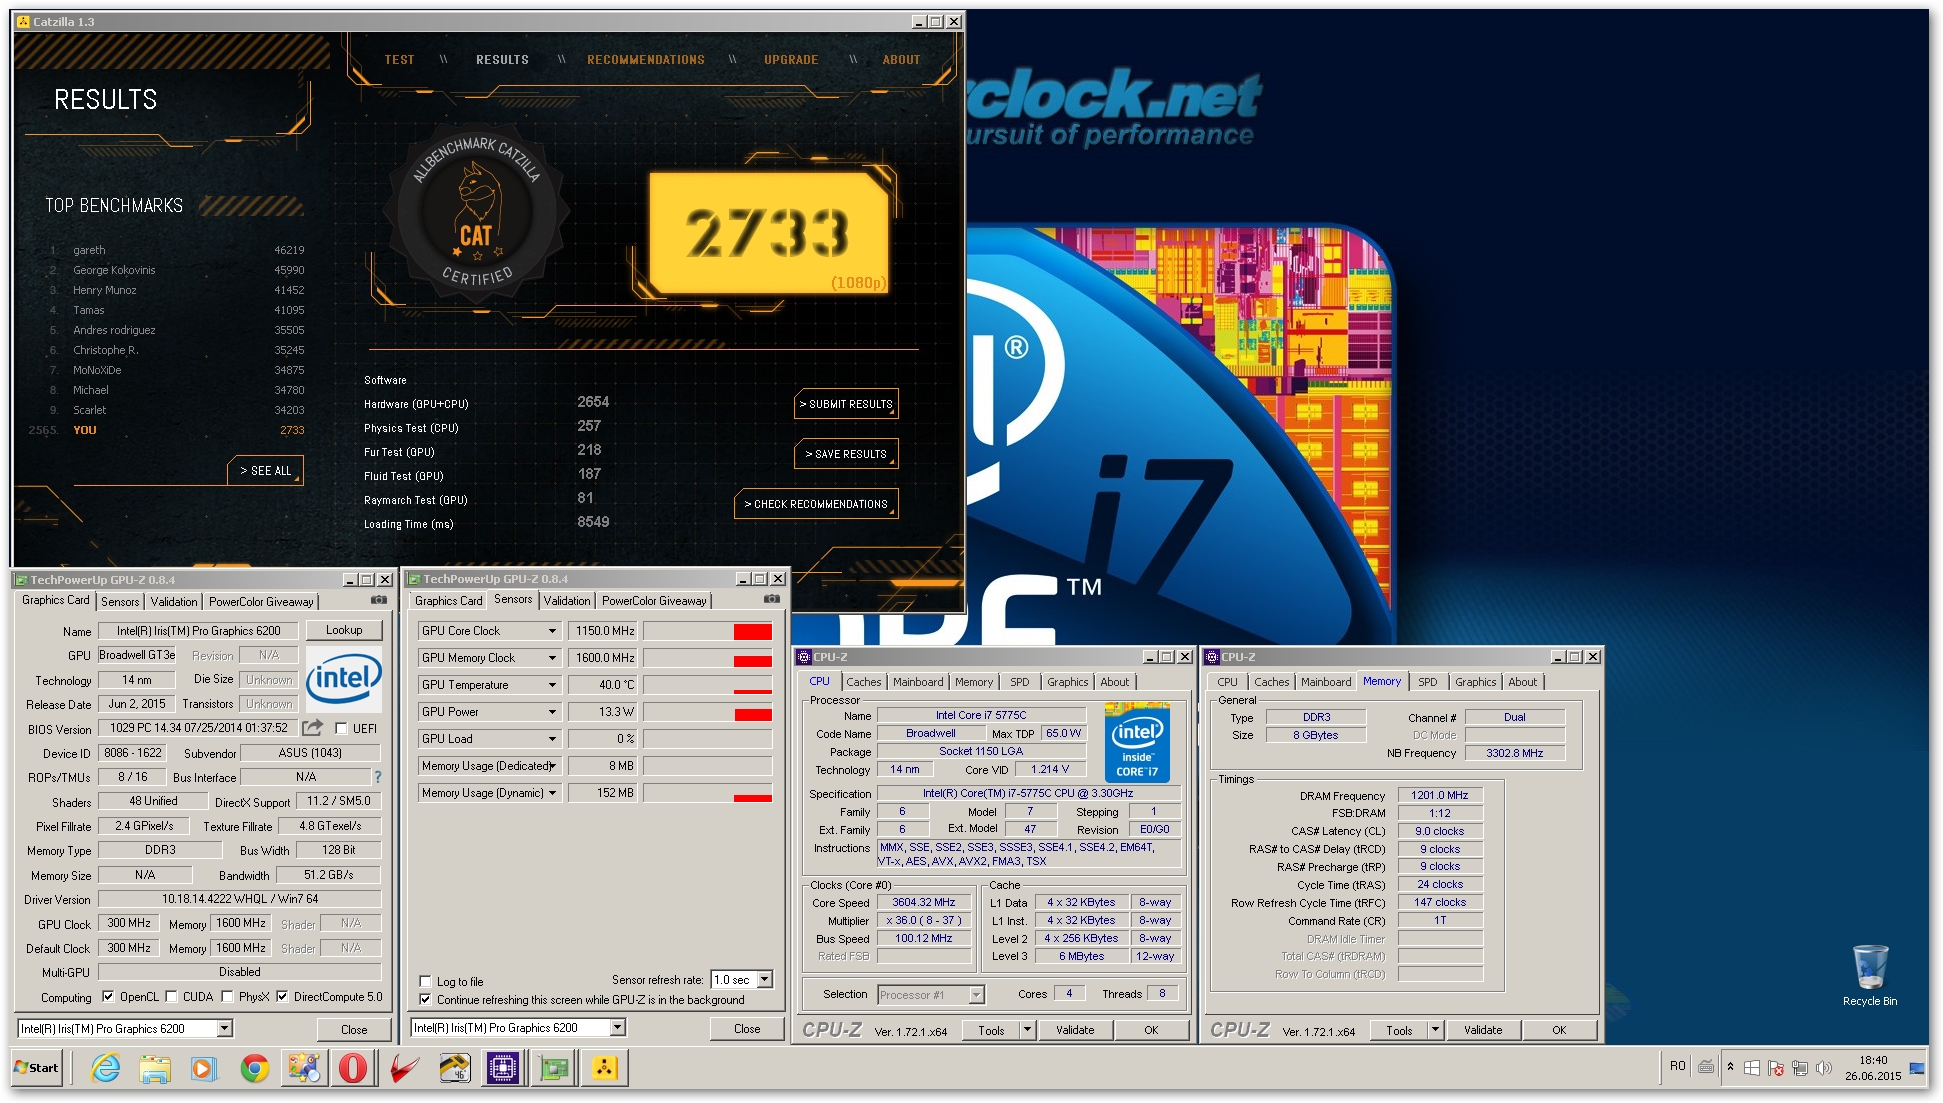Open the image viewer taskbar icon with stars
Viewport: 1943px width, 1103px height.
303,1068
